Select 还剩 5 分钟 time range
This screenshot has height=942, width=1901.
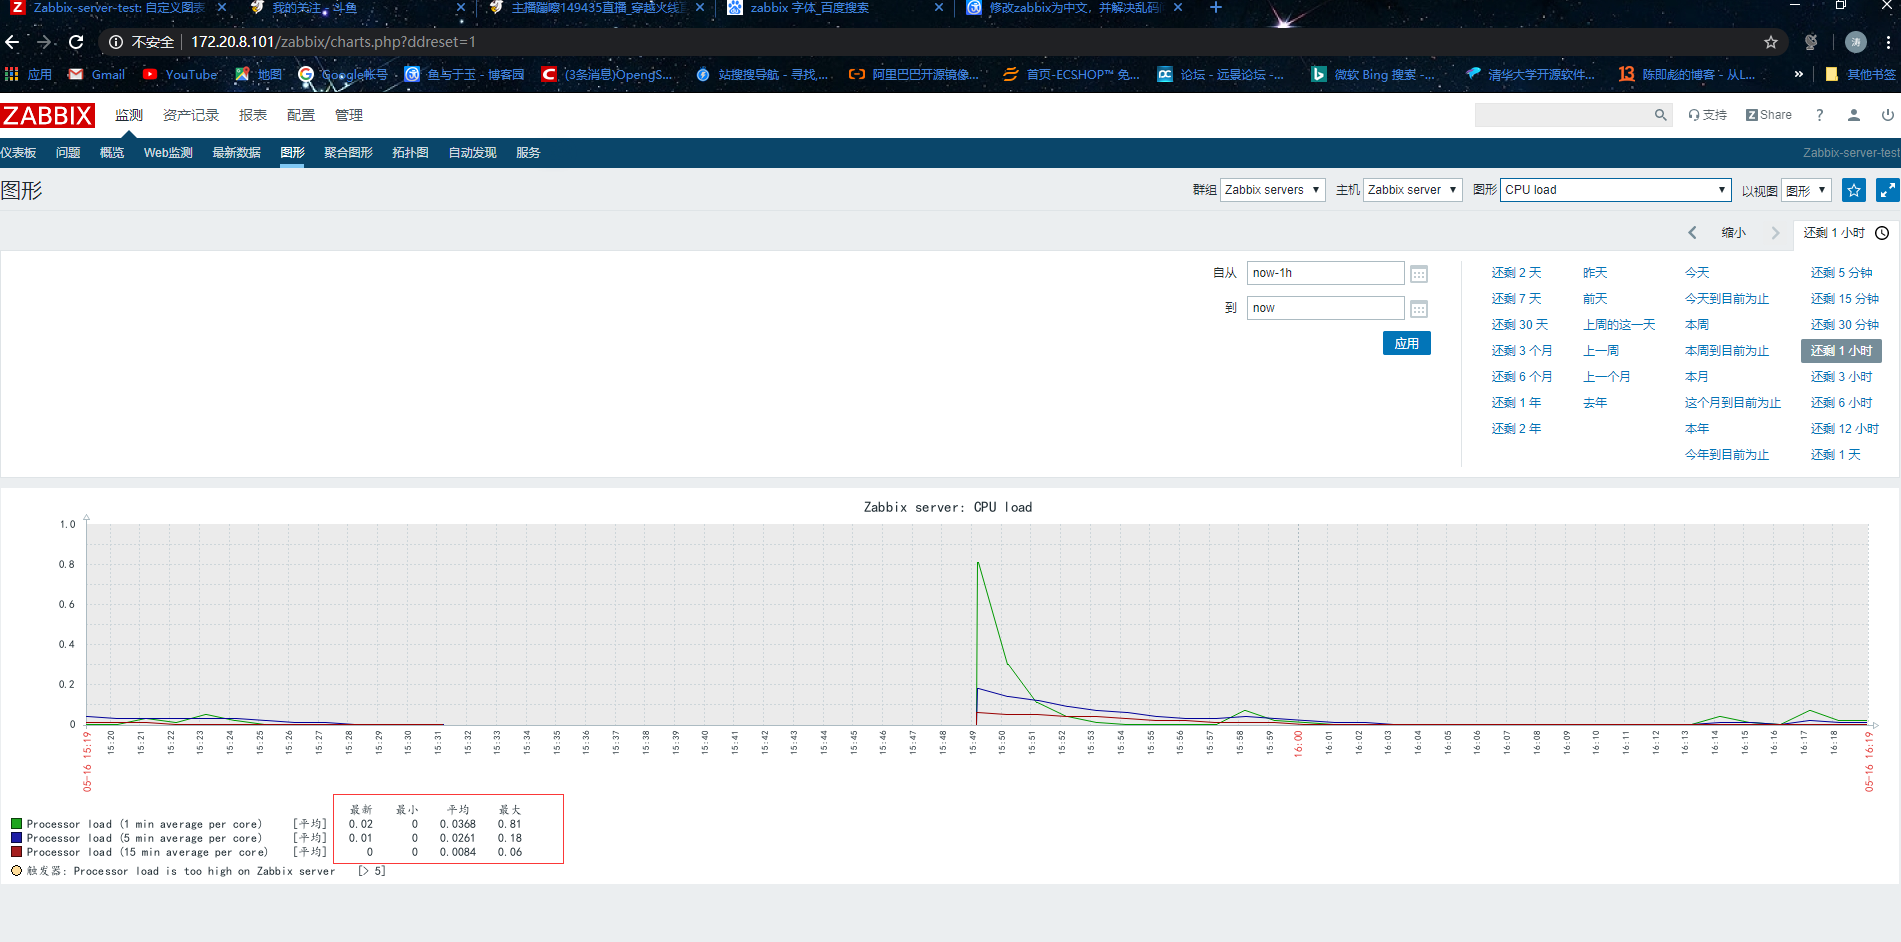point(1841,273)
